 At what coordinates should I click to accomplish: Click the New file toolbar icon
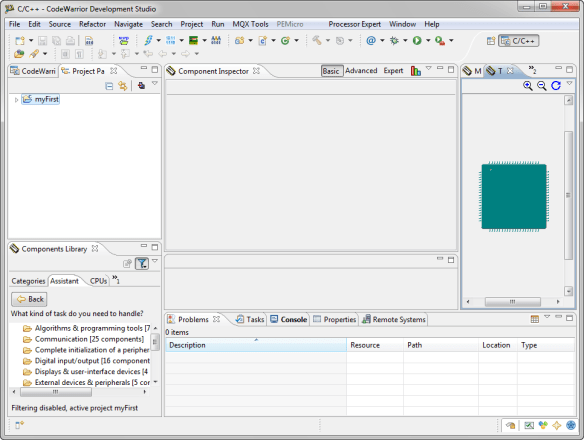click(19, 41)
